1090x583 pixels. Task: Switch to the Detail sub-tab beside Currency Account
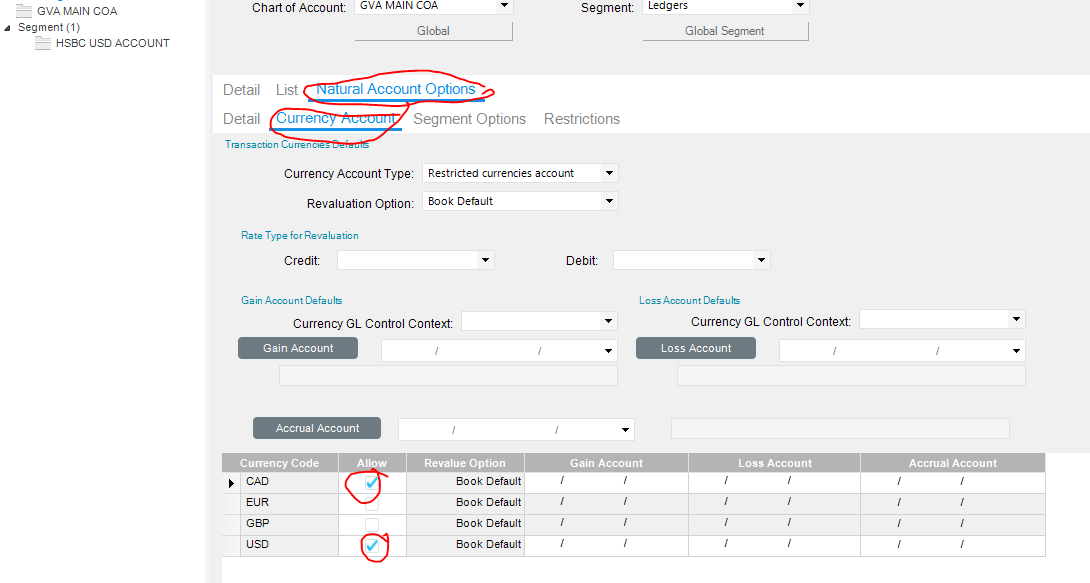(241, 119)
